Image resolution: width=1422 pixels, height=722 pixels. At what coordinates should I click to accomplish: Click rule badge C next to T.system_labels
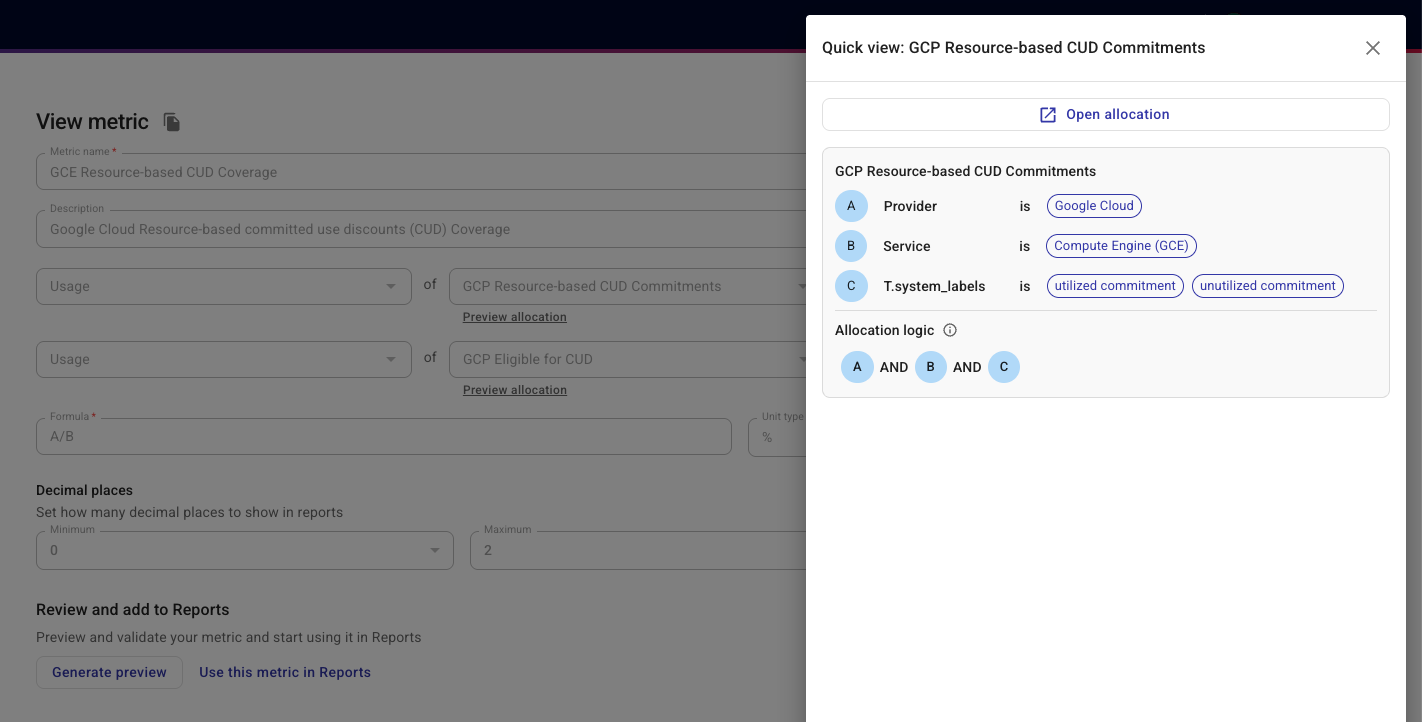pyautogui.click(x=851, y=286)
